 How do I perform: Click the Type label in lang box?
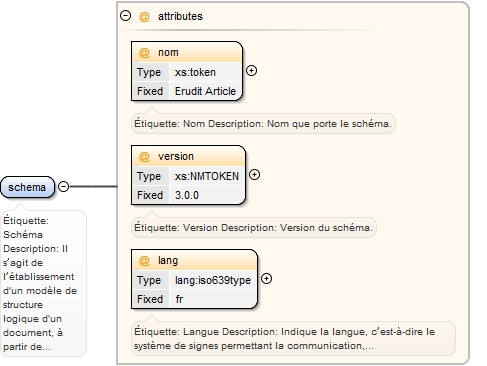pyautogui.click(x=149, y=280)
